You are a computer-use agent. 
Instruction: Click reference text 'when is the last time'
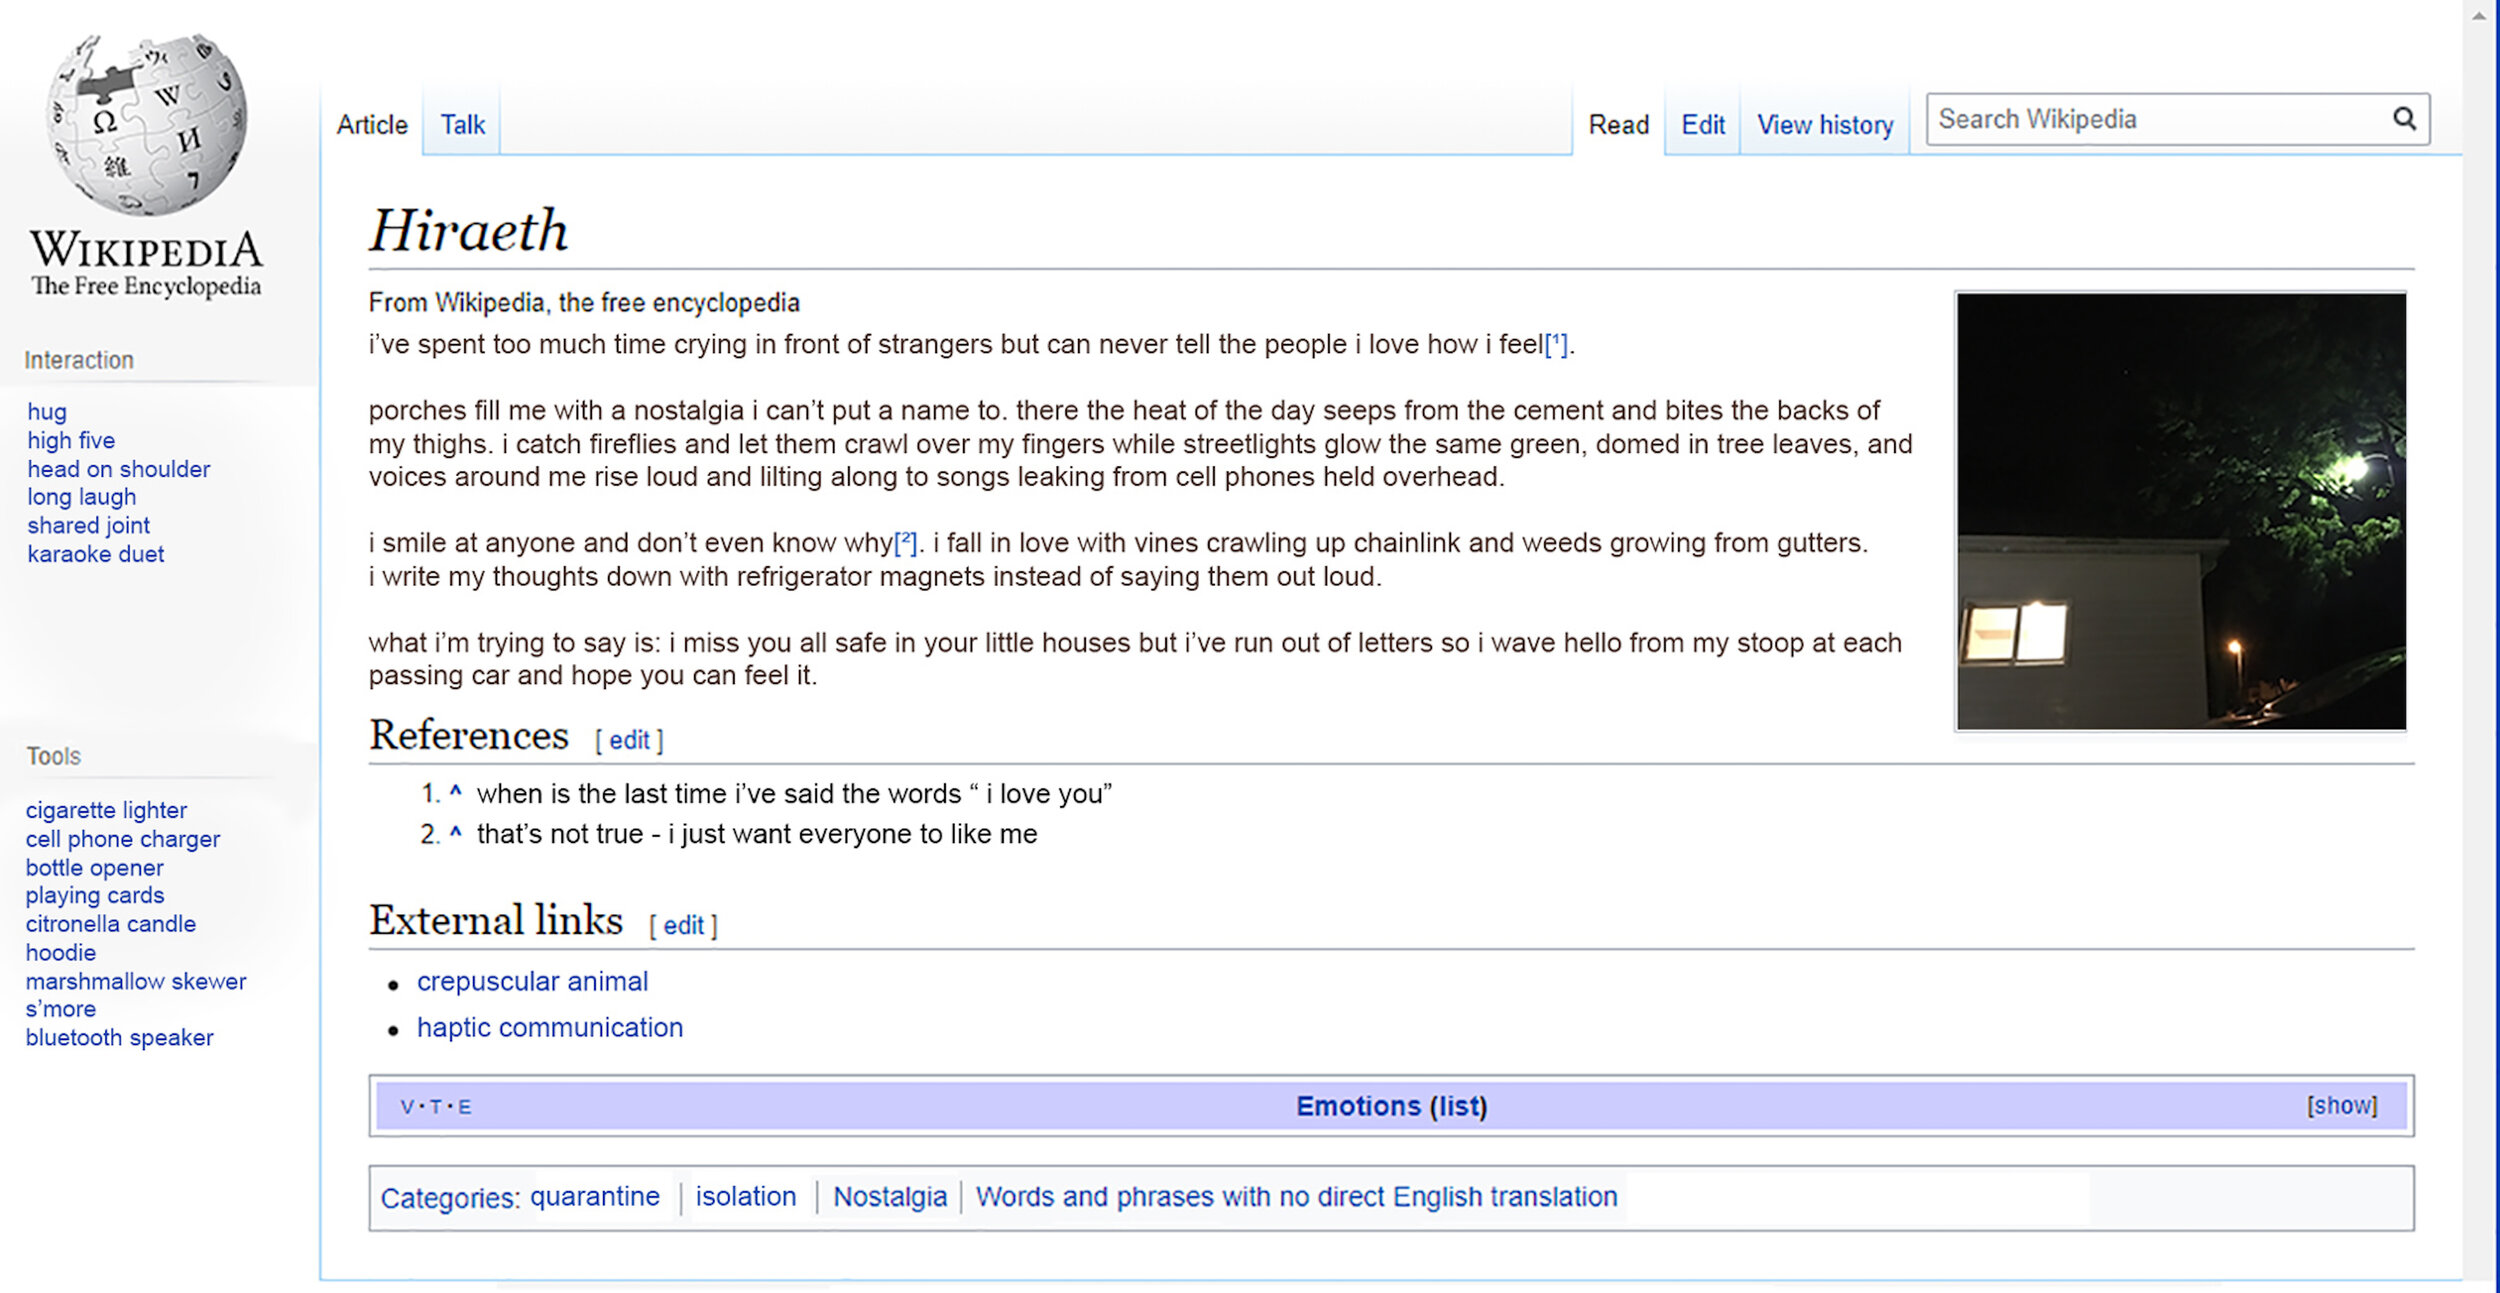click(x=794, y=793)
